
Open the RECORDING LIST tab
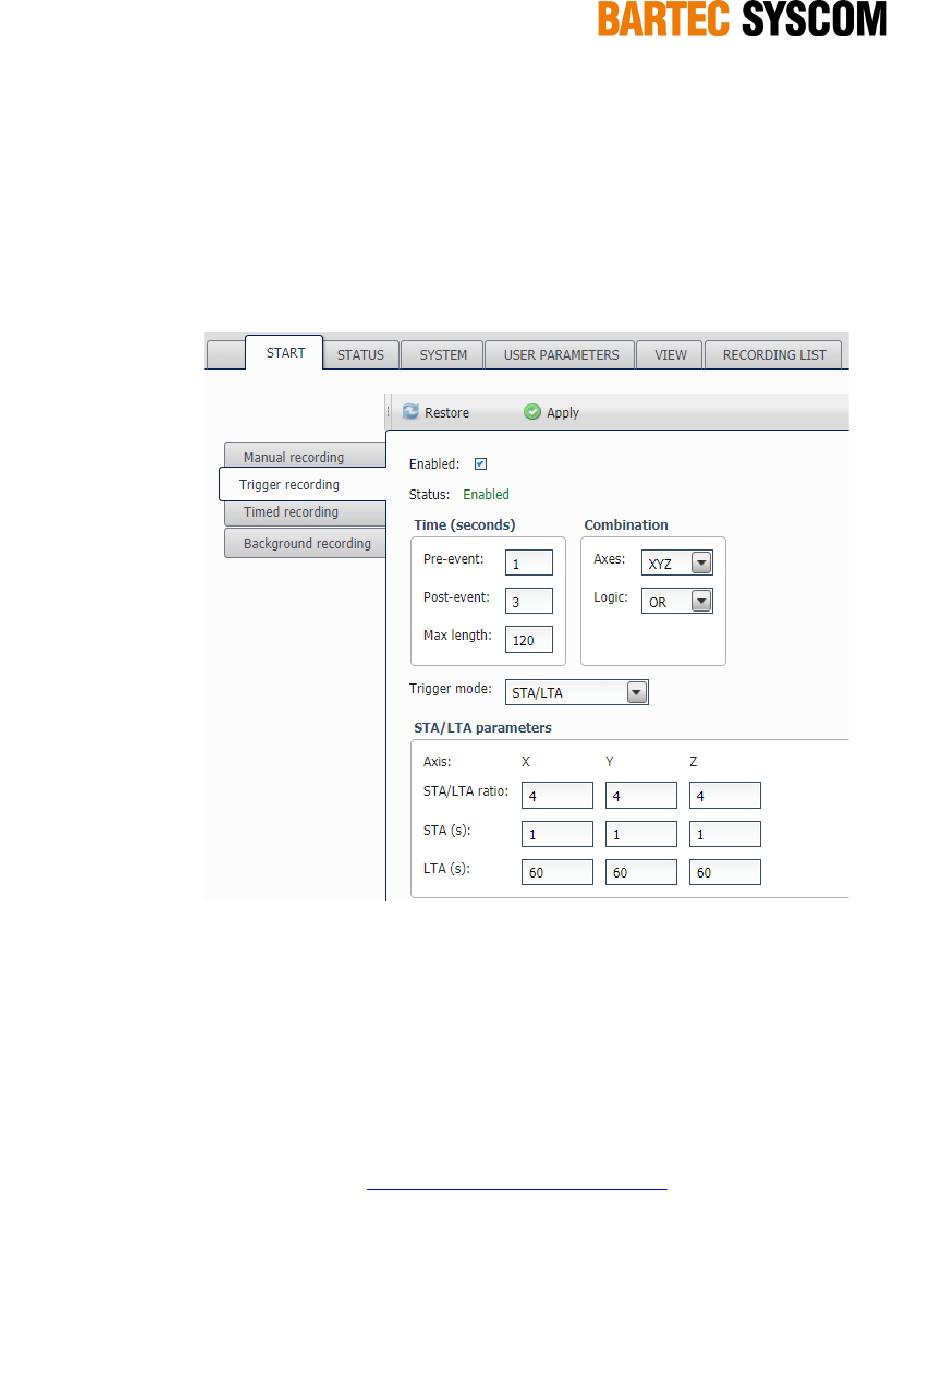pyautogui.click(x=774, y=355)
